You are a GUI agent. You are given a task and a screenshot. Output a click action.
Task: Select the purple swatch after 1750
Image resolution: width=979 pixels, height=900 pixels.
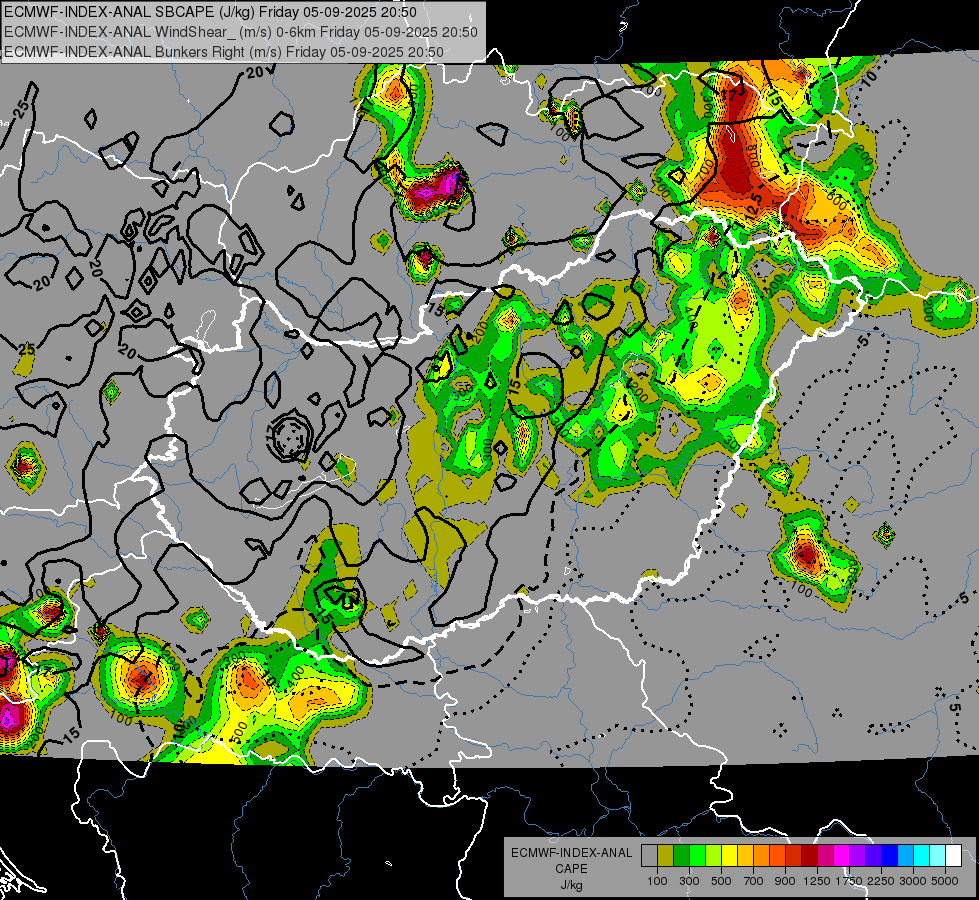point(857,856)
